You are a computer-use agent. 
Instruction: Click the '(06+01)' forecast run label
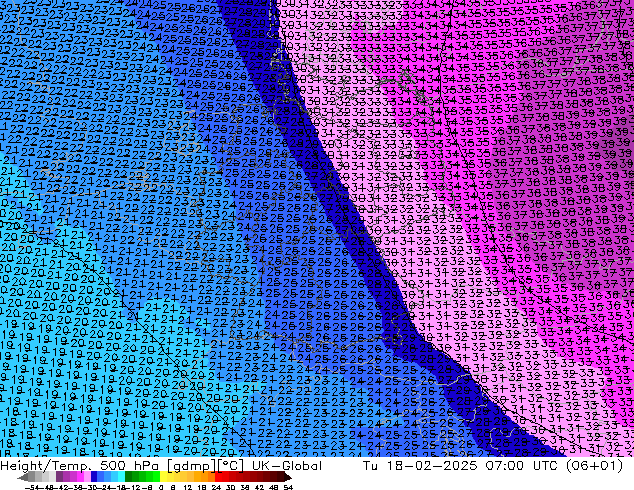594,466
